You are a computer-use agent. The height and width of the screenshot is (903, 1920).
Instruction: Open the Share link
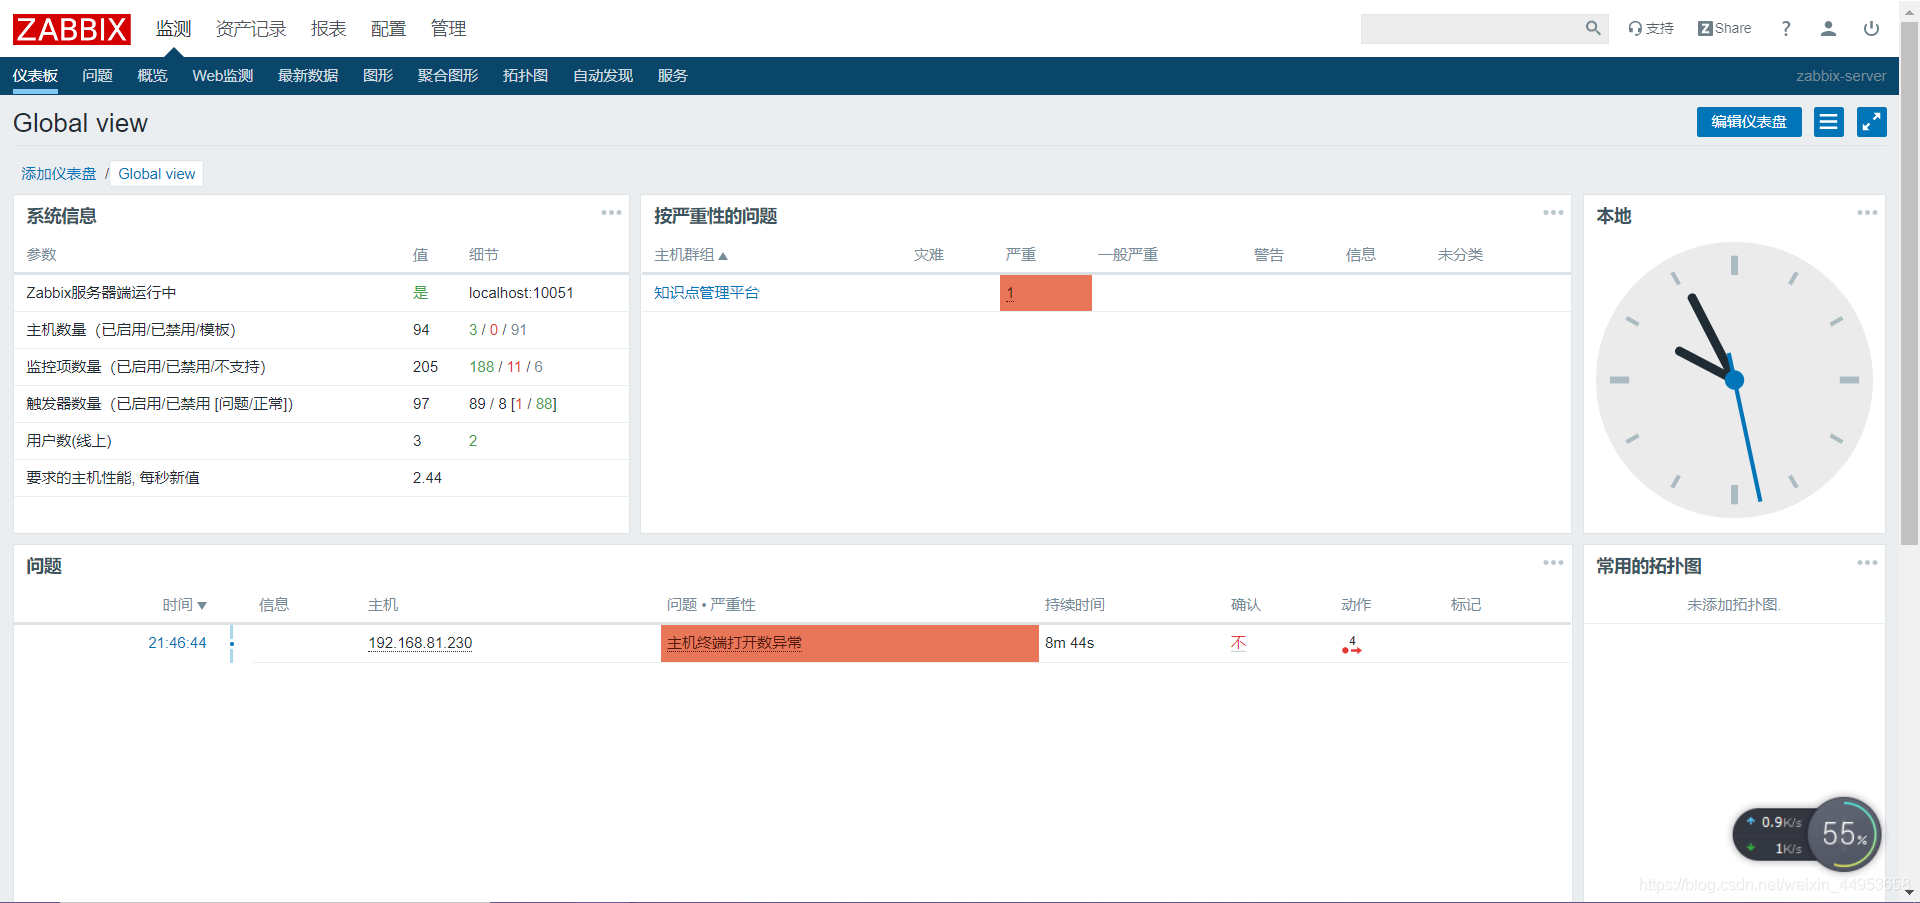1724,28
